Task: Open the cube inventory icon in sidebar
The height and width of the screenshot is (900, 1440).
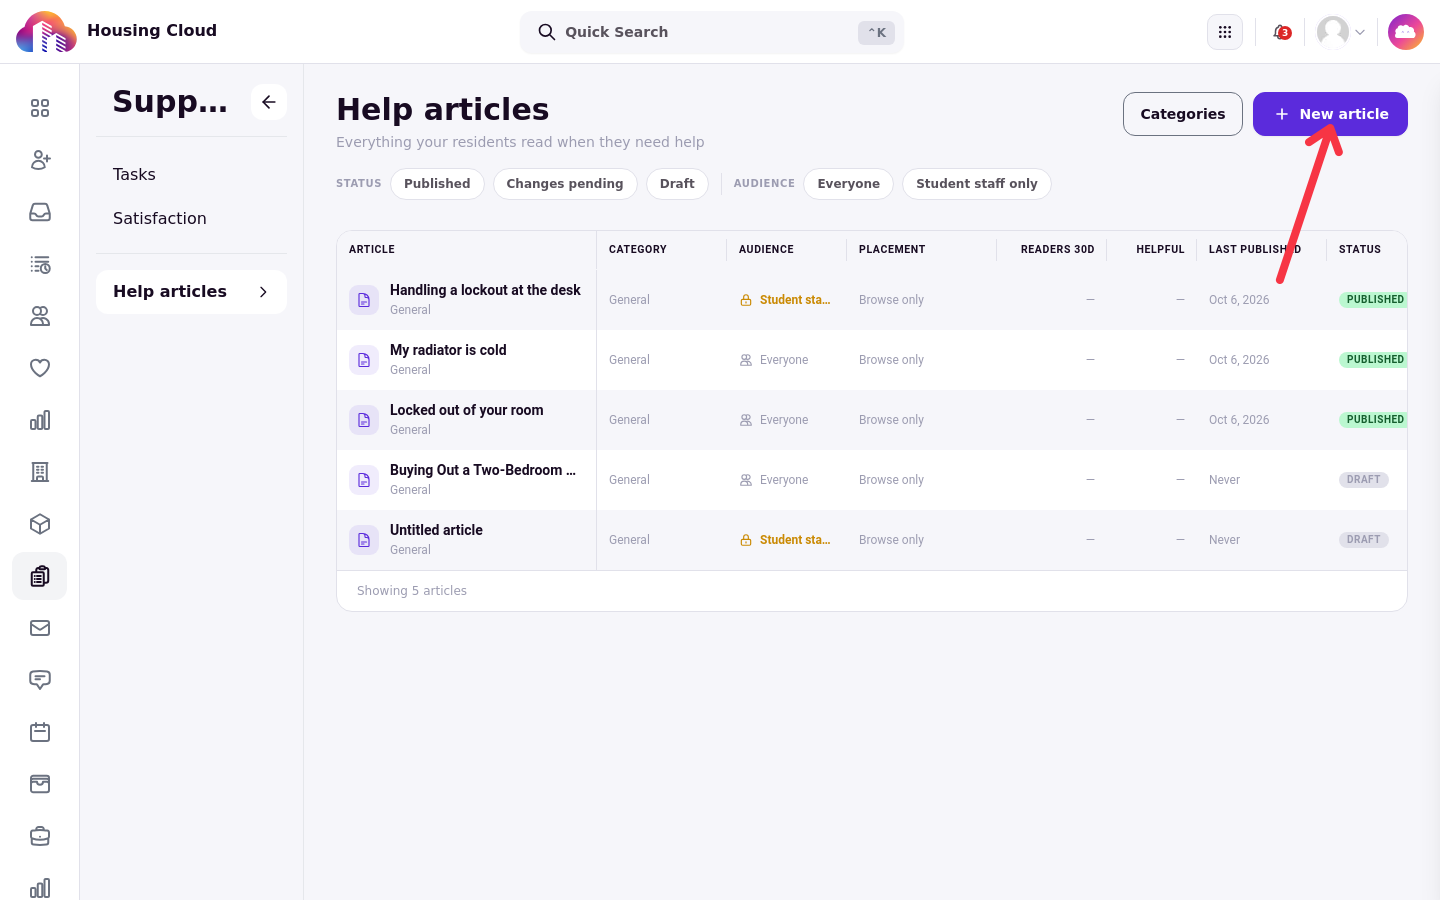Action: pyautogui.click(x=40, y=524)
